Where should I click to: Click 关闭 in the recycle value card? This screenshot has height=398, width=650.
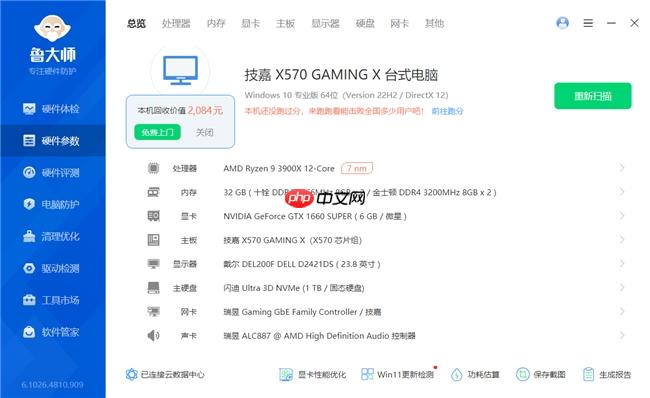[x=204, y=132]
